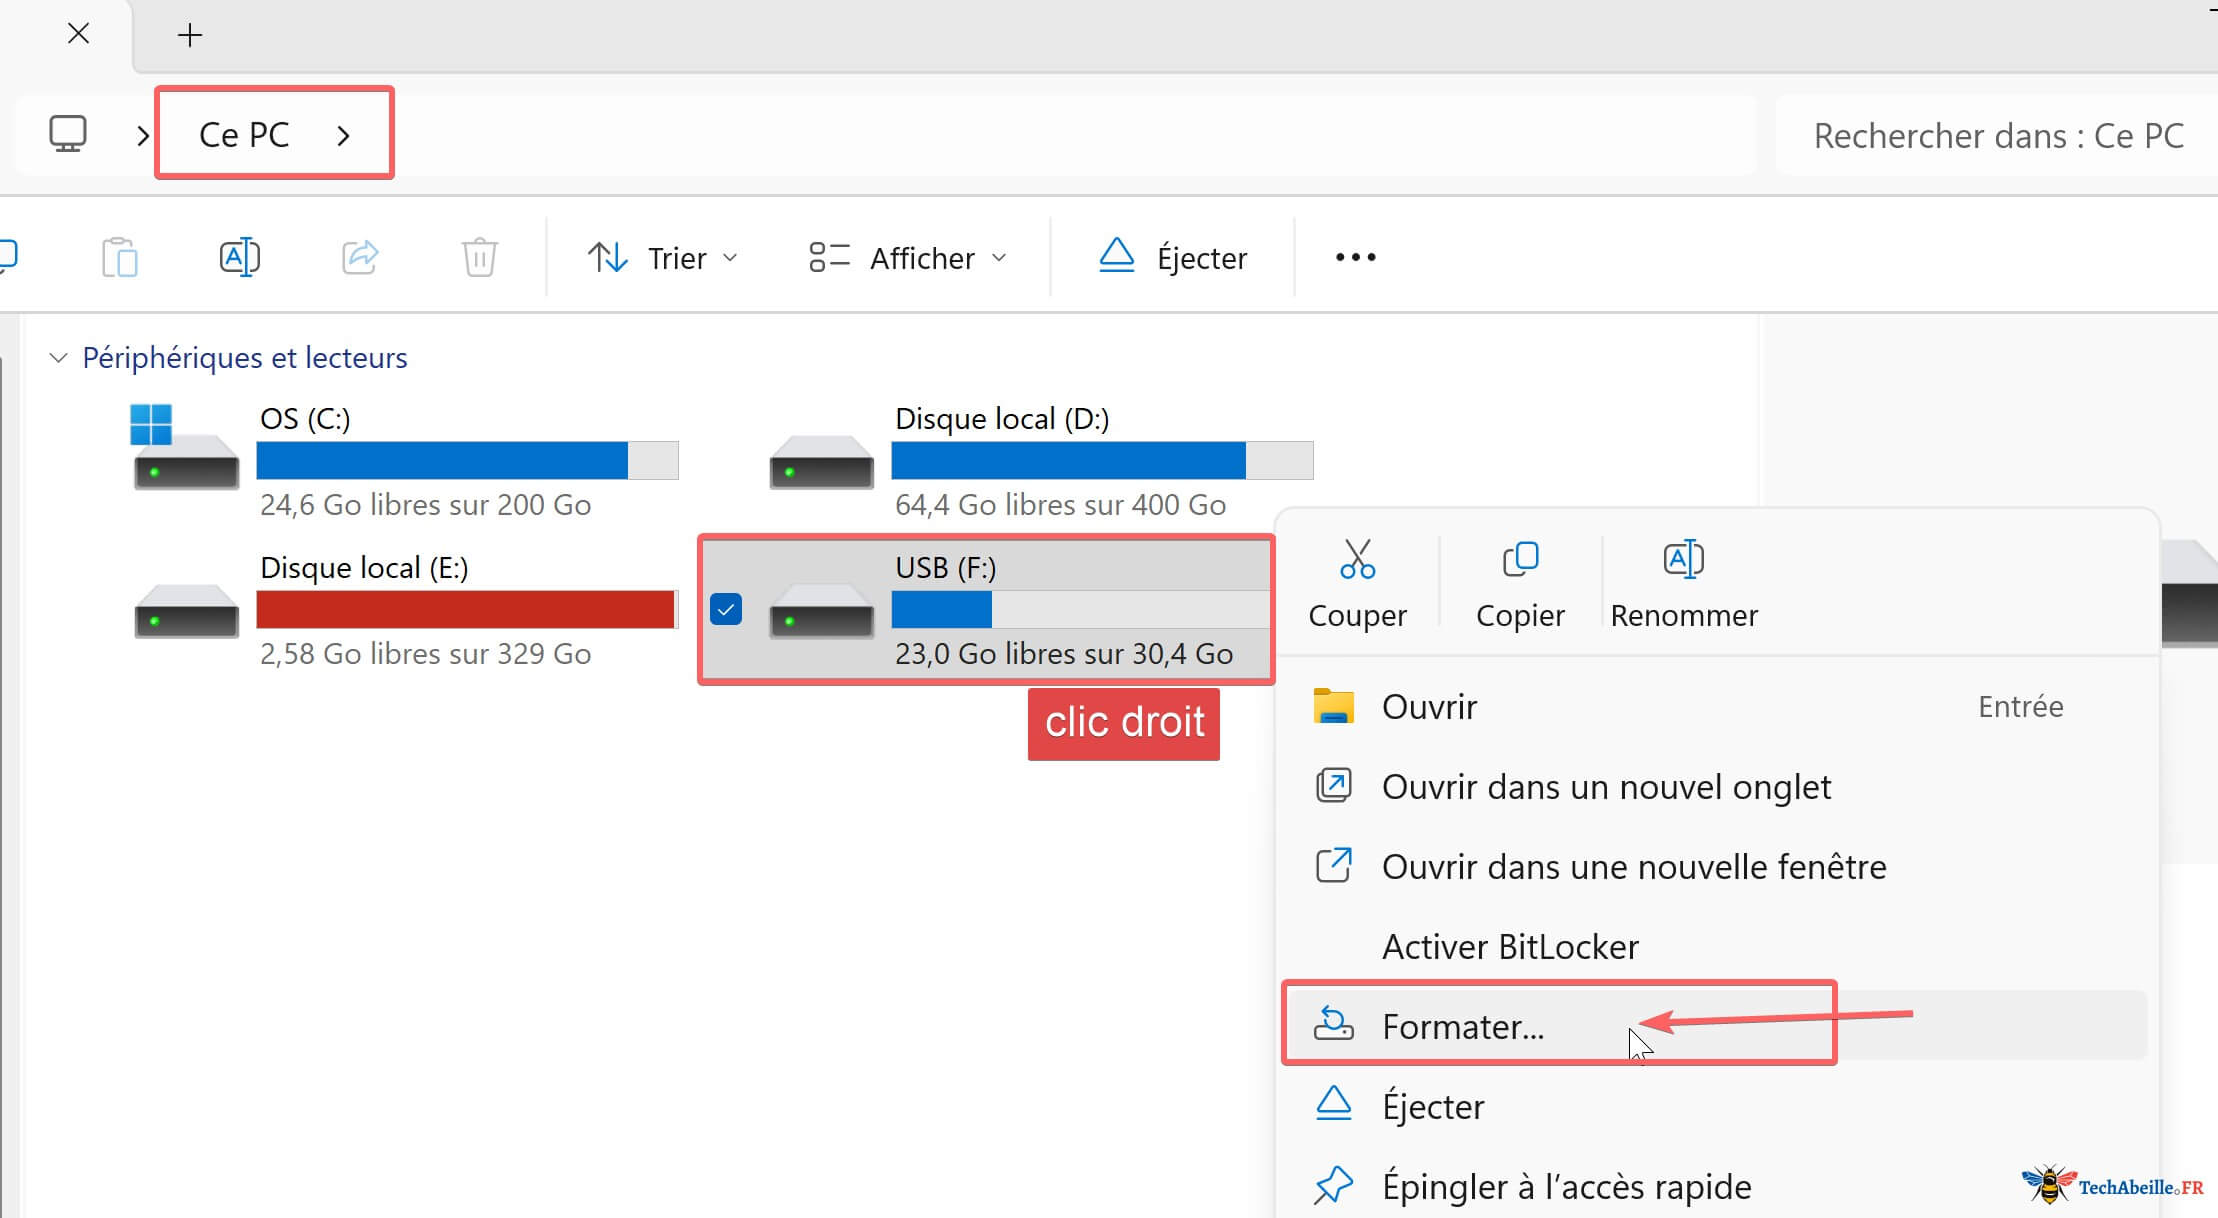Click the Copier icon in the context menu
Screen dimensions: 2218x1218
(x=1519, y=560)
